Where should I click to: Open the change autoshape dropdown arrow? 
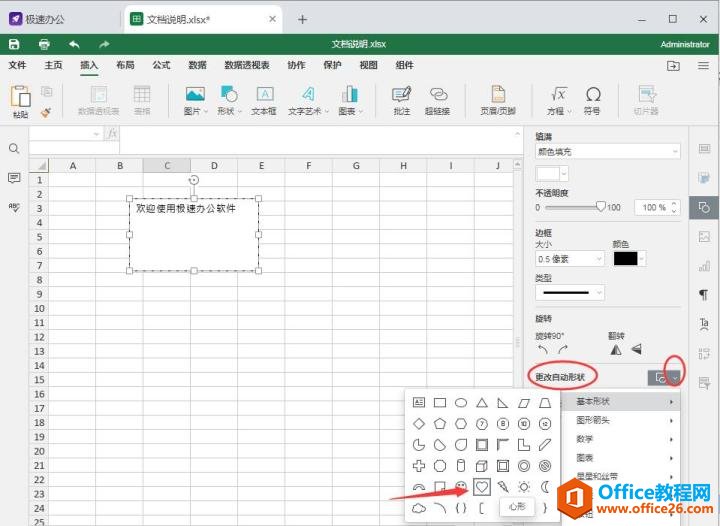click(675, 378)
